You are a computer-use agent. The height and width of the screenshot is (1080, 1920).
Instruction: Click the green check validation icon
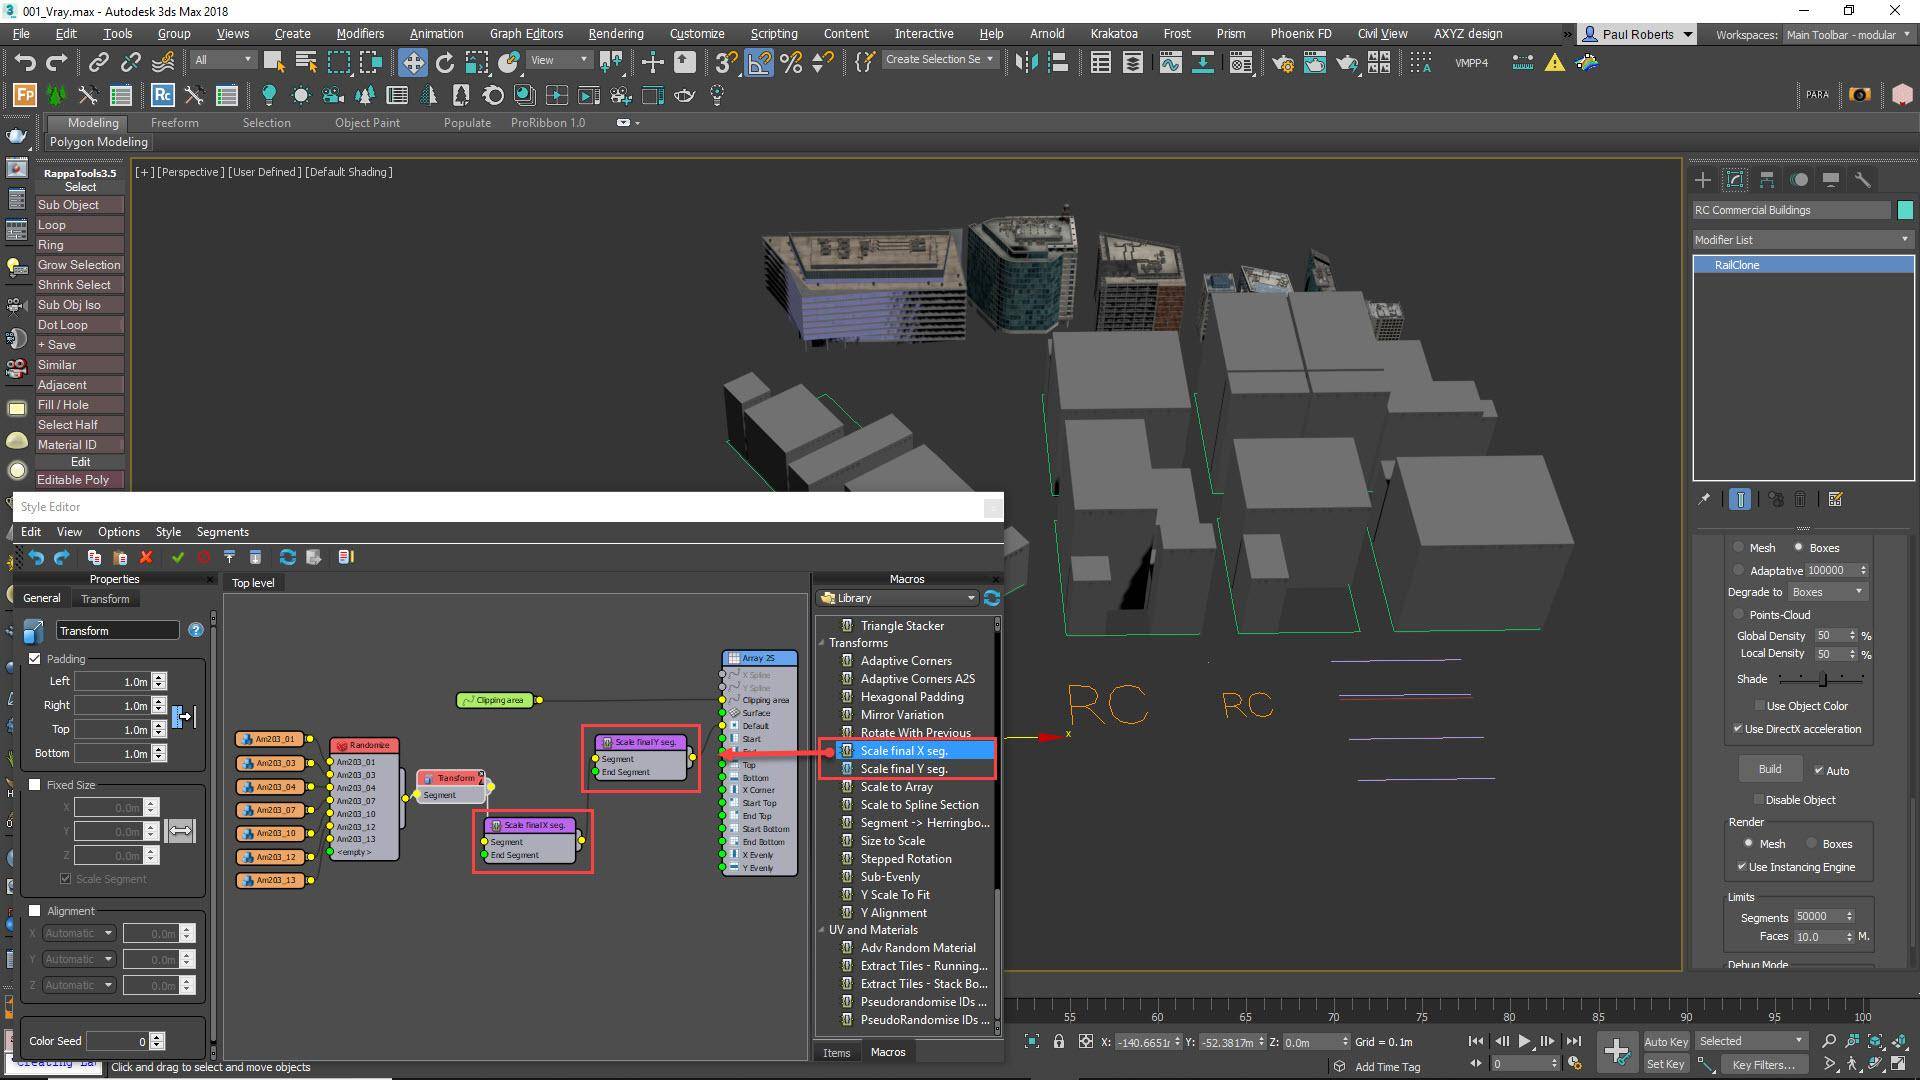(178, 557)
